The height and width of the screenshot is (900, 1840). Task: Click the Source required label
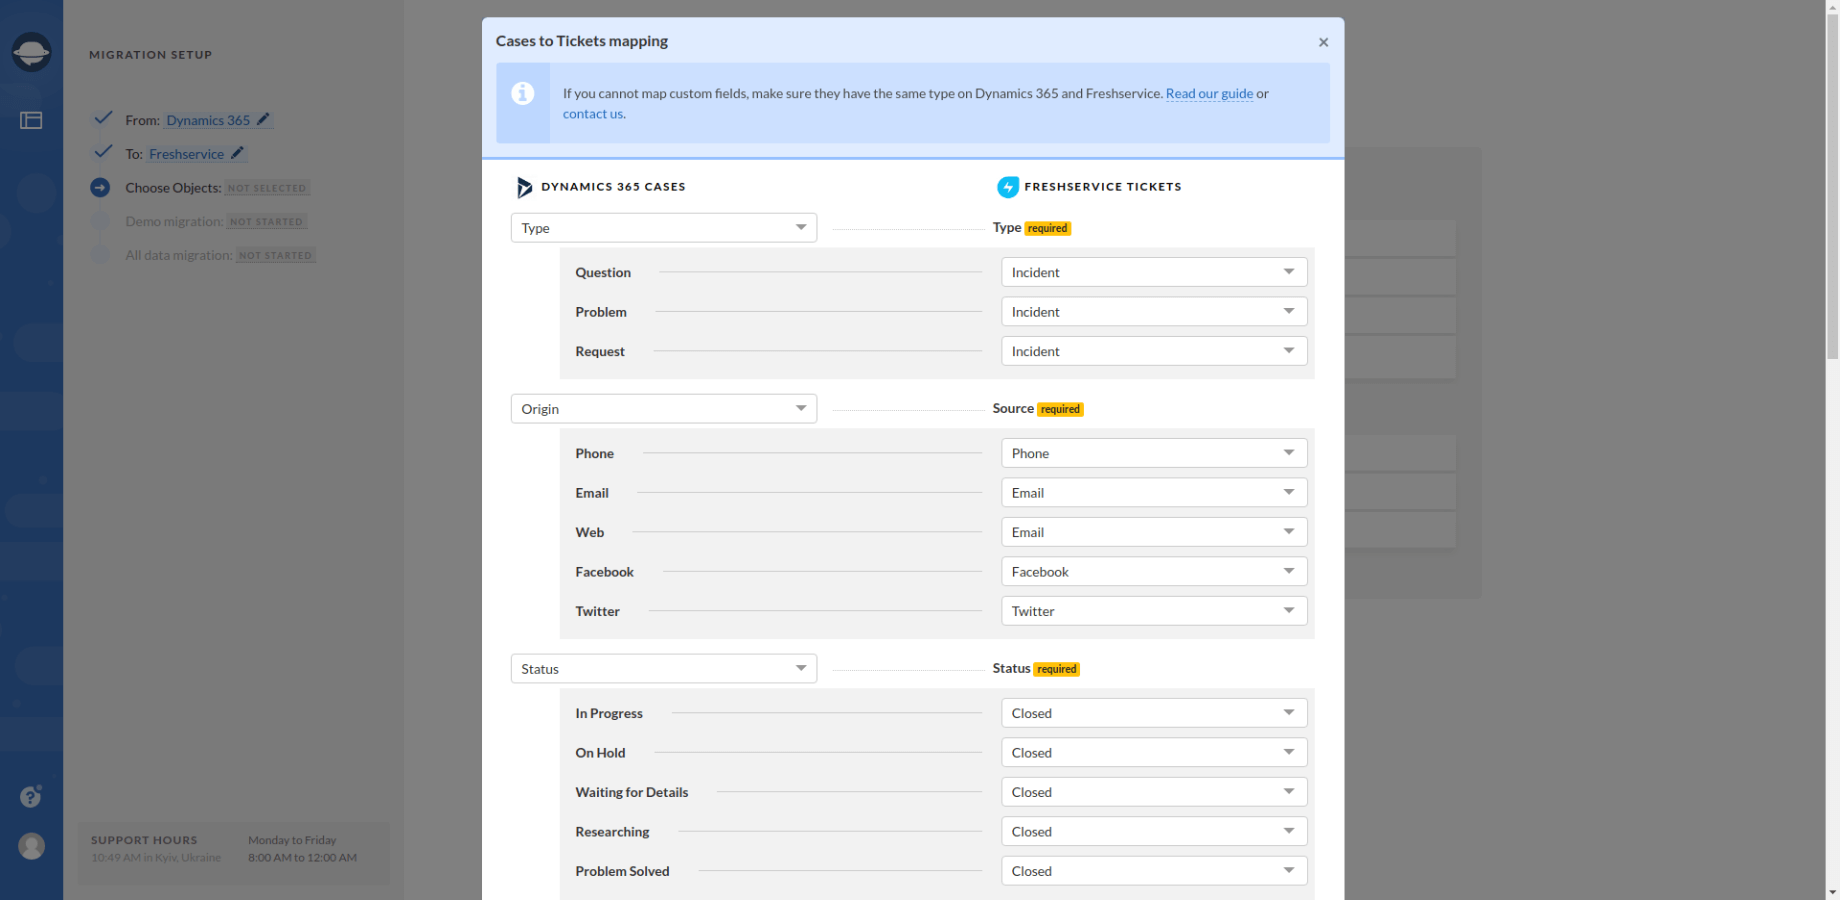1037,409
